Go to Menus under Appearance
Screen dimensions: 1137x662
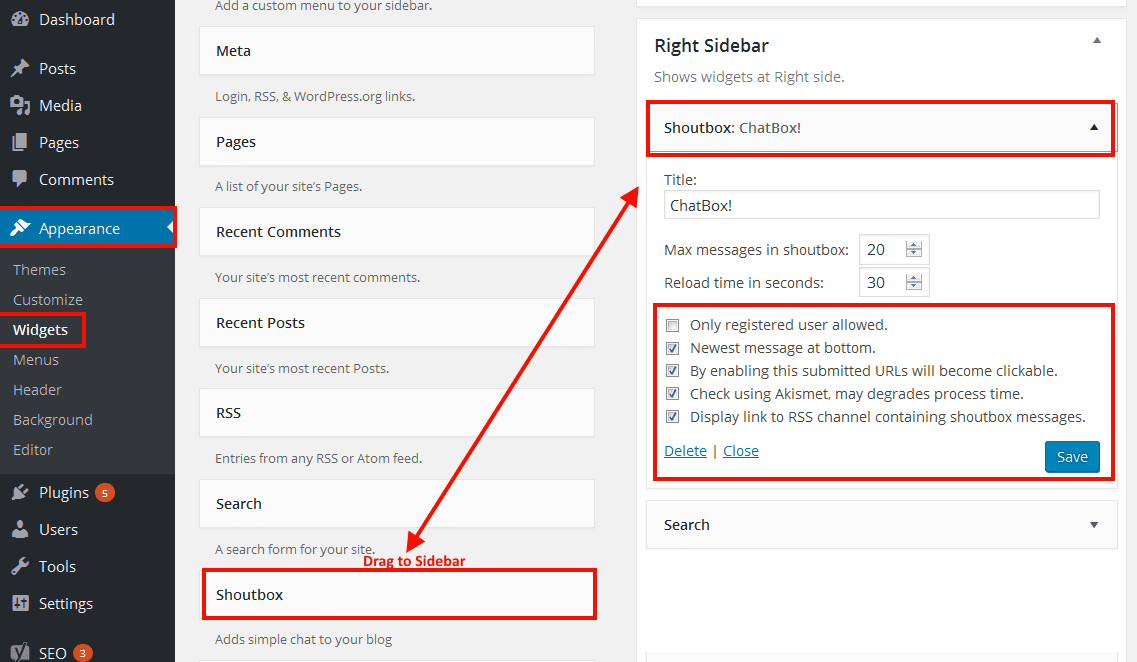coord(36,360)
